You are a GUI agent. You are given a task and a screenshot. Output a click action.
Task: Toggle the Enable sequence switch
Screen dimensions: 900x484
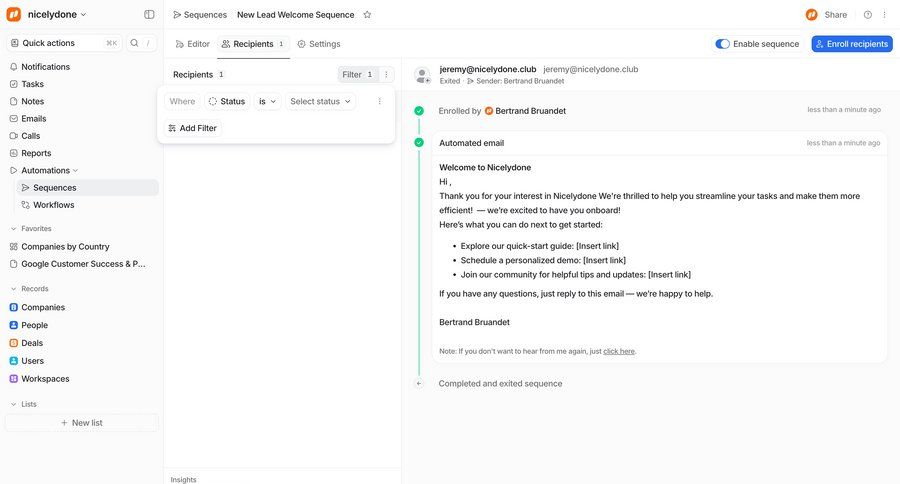[722, 44]
